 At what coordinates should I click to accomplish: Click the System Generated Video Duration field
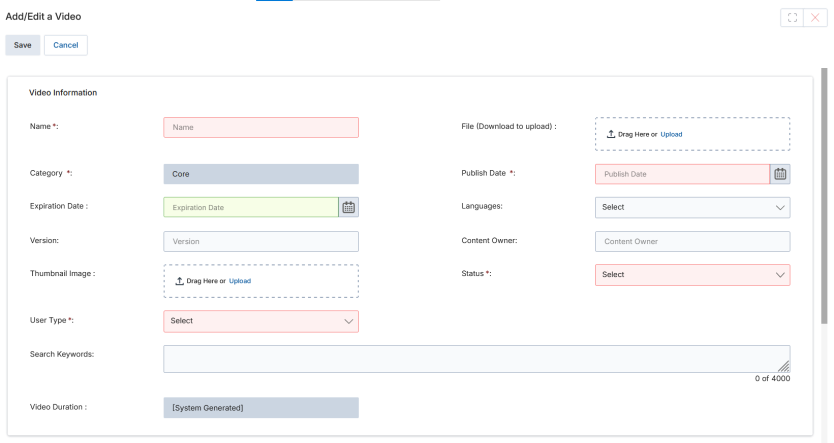(261, 408)
